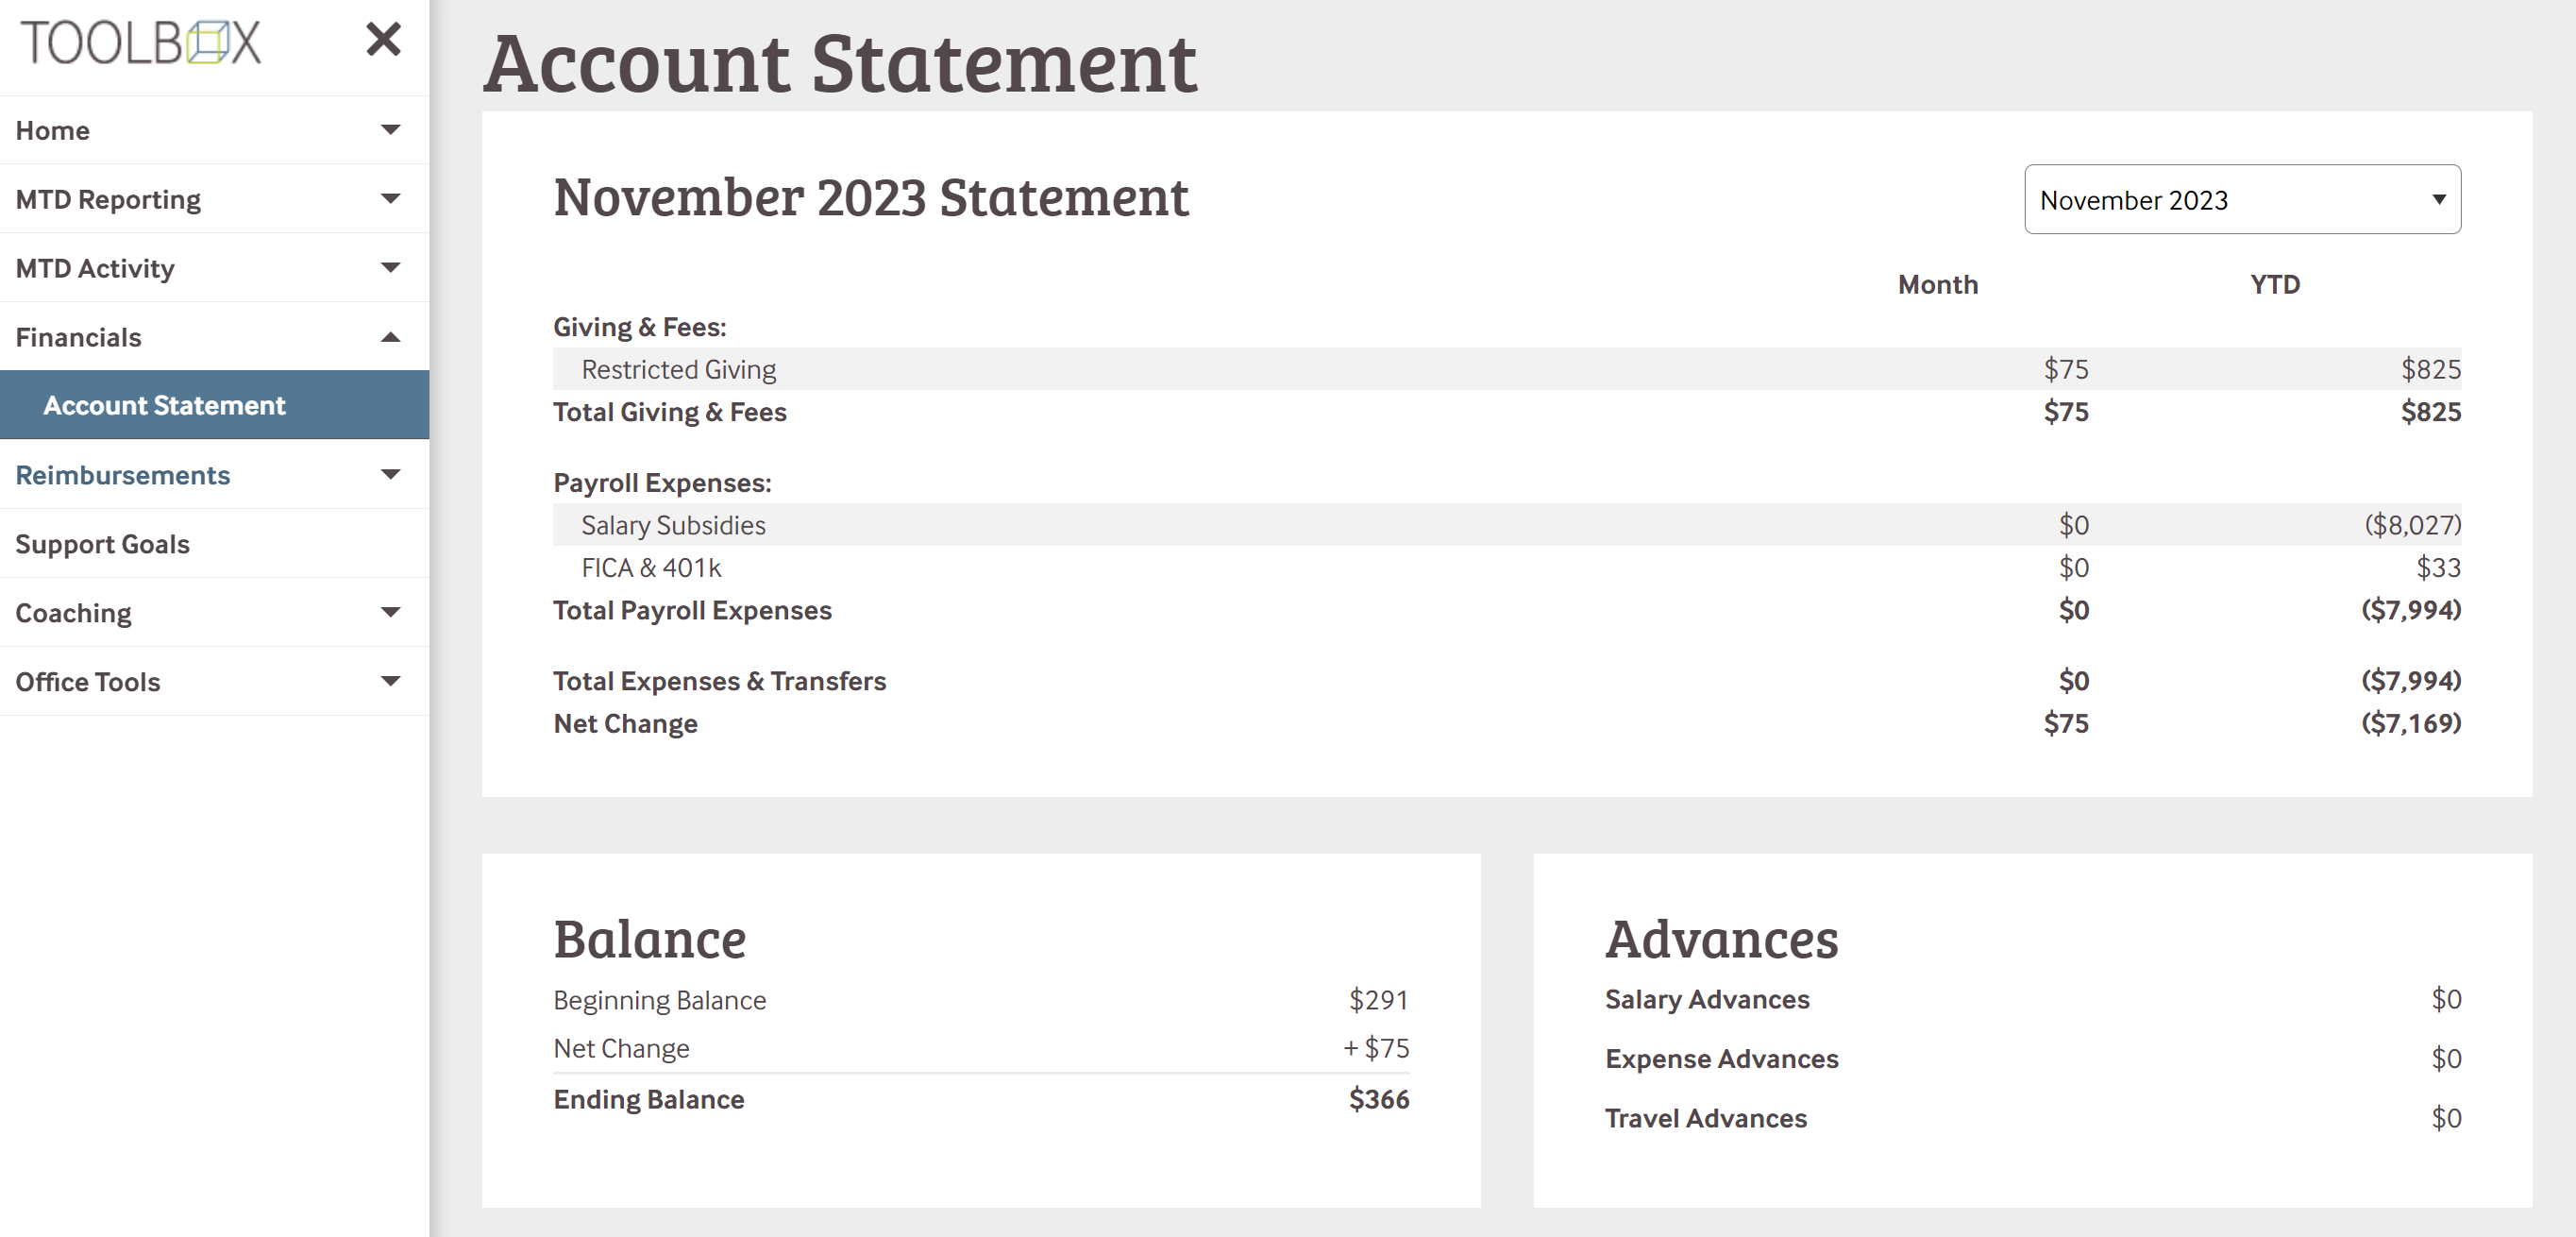
Task: Click the Reimbursements menu label
Action: pyautogui.click(x=123, y=475)
